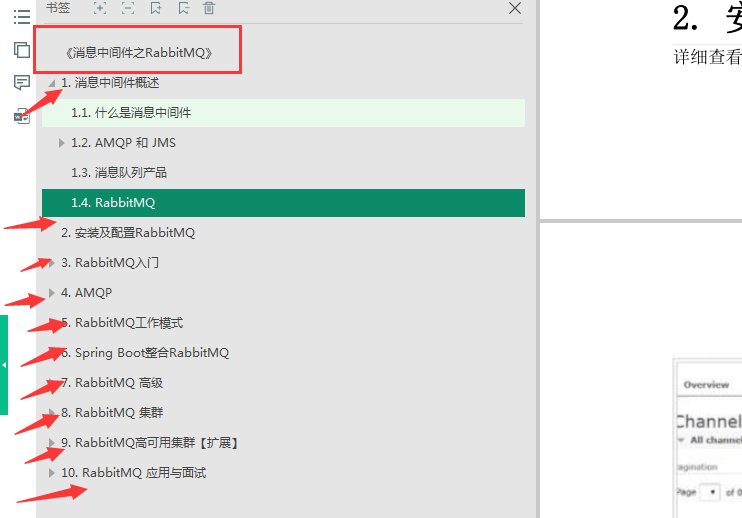Image resolution: width=742 pixels, height=518 pixels.
Task: Open the page thumbnails sidebar icon
Action: pyautogui.click(x=22, y=50)
